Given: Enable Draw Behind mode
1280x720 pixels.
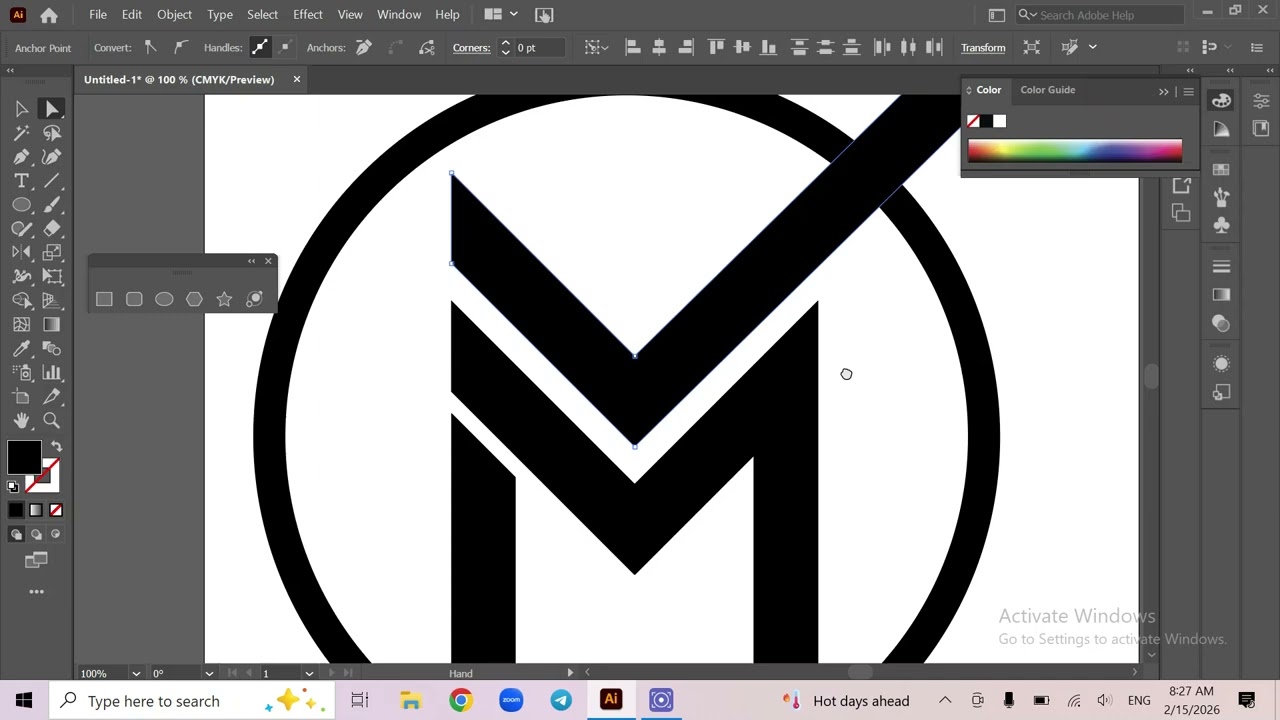Looking at the screenshot, I should pyautogui.click(x=36, y=534).
